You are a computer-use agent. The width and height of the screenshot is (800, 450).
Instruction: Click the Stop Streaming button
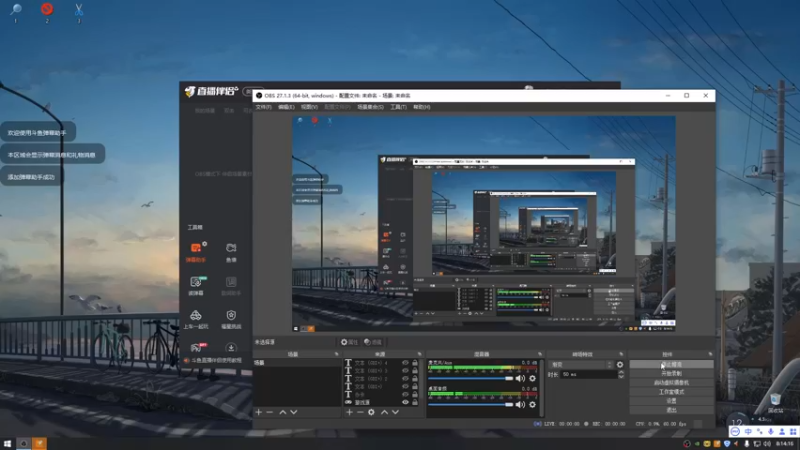coord(671,365)
